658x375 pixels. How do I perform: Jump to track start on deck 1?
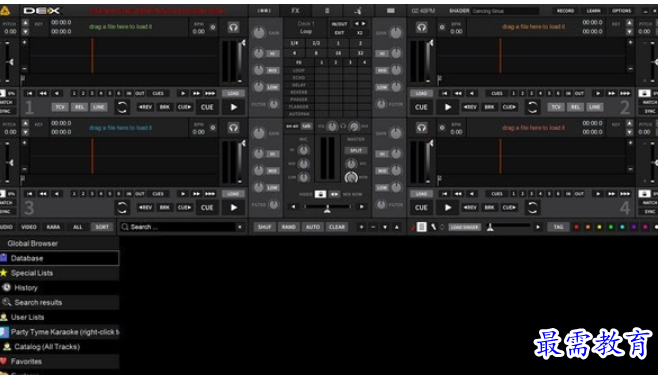(x=29, y=93)
